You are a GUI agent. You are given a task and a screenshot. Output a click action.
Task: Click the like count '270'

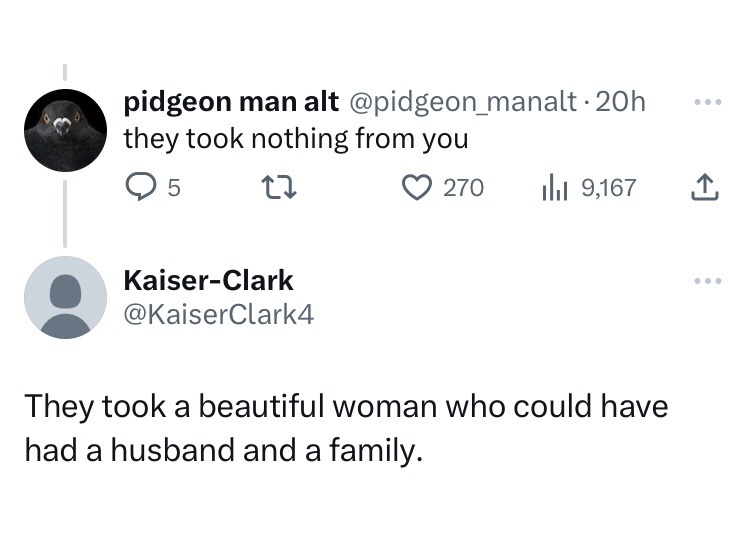tap(463, 188)
